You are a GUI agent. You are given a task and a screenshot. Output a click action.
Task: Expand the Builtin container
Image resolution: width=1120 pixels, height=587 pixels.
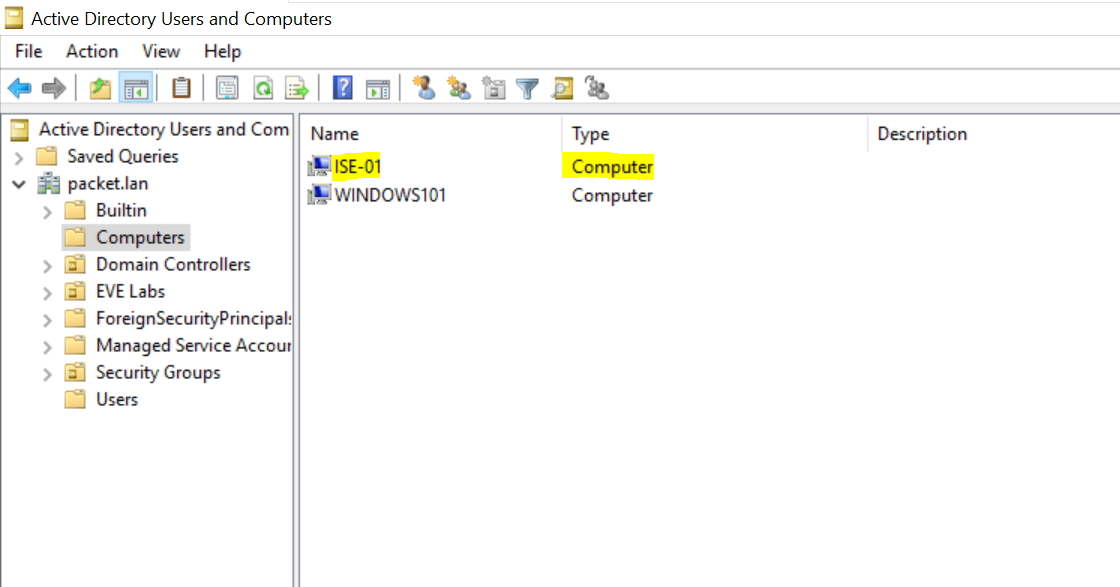(x=47, y=212)
